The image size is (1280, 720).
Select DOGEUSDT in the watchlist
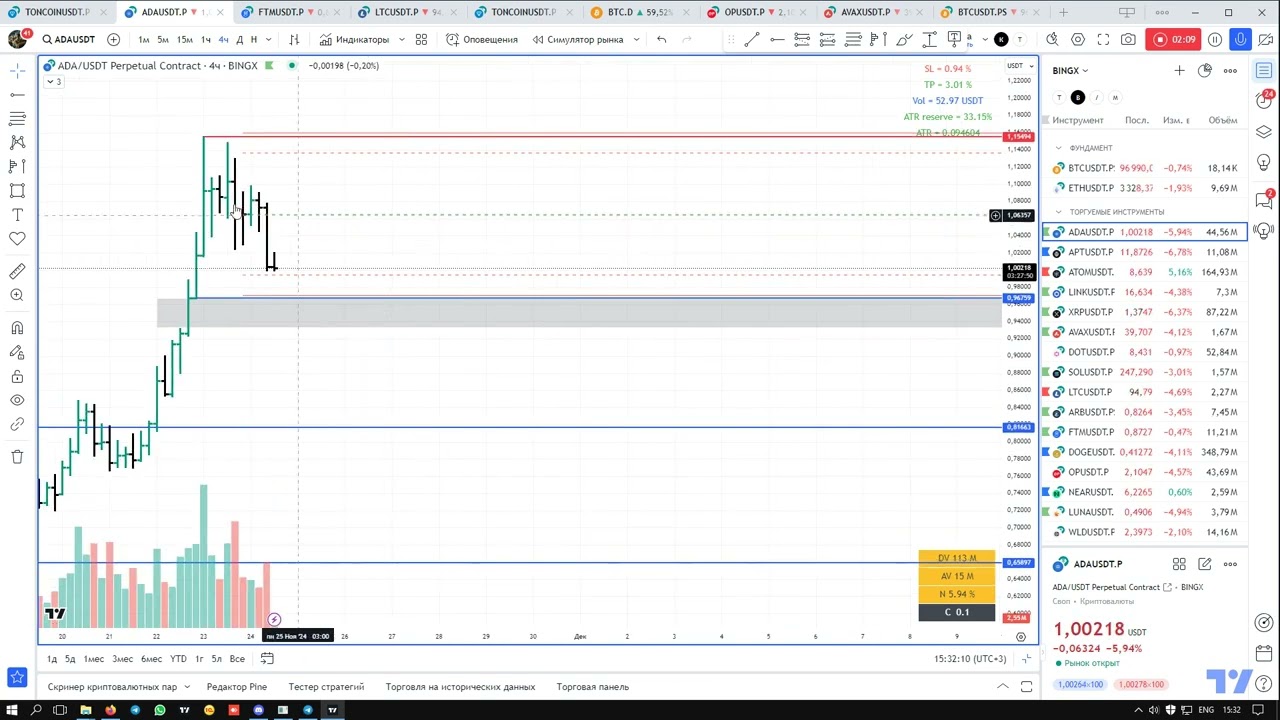coord(1145,452)
